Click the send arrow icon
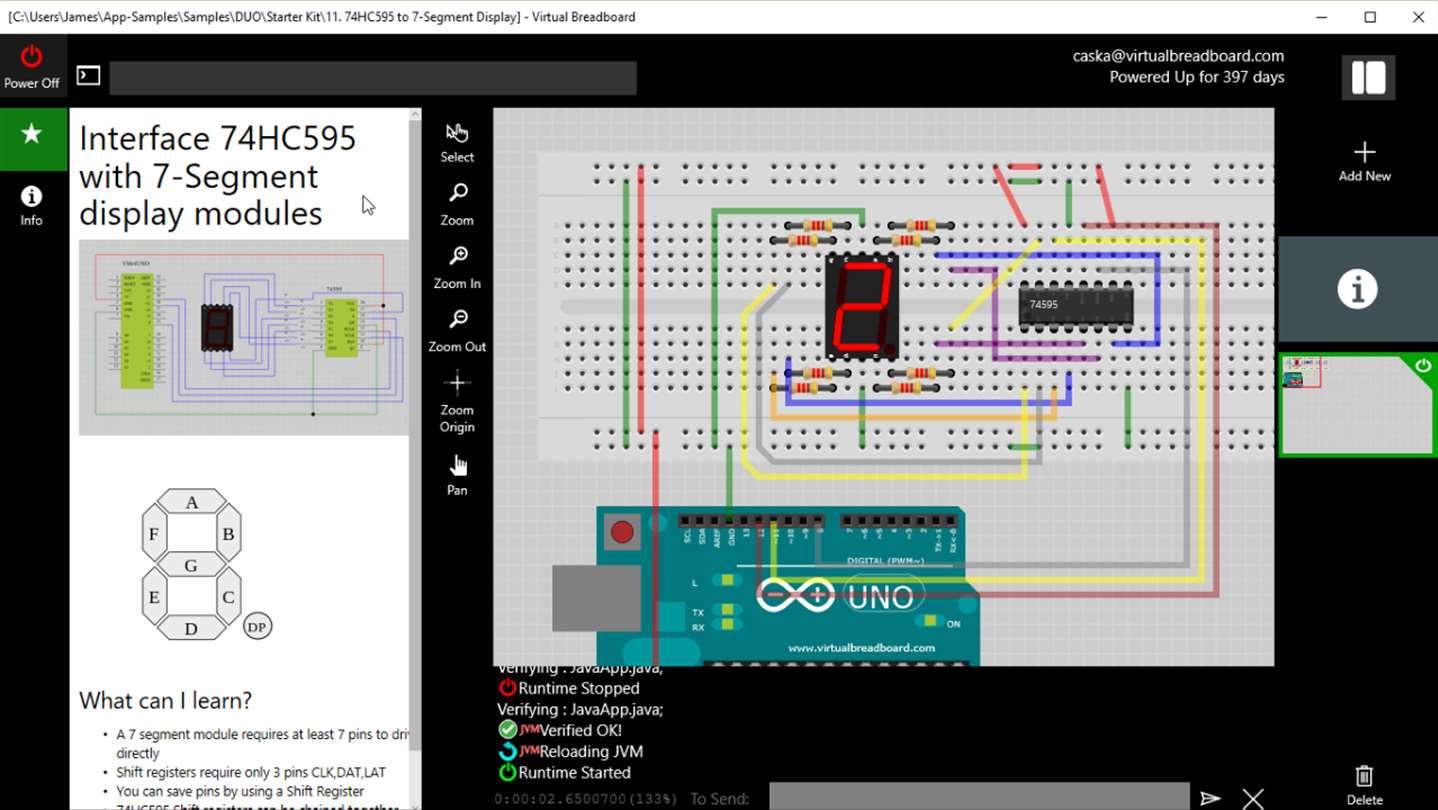1438x810 pixels. [1210, 798]
